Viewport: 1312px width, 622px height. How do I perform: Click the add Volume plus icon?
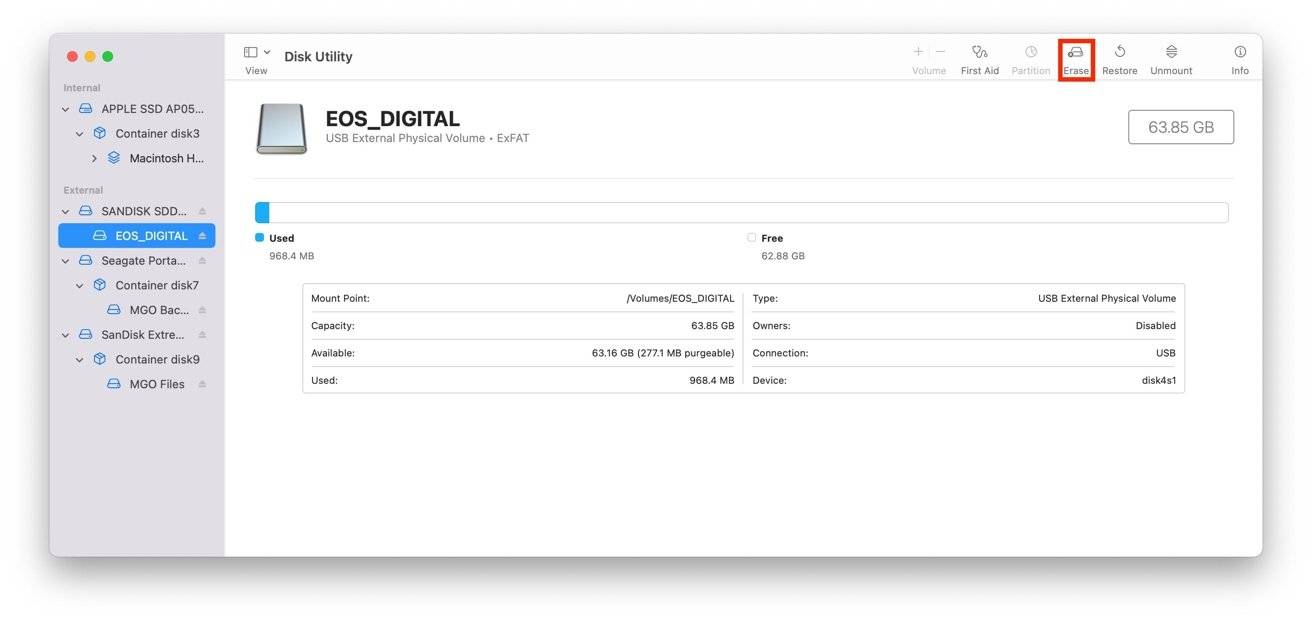point(917,50)
